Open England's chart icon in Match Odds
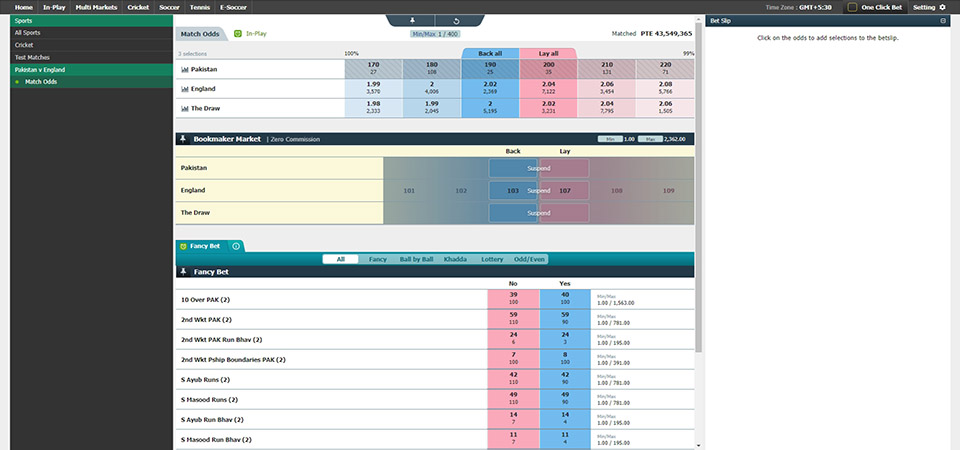This screenshot has height=450, width=960. click(185, 89)
